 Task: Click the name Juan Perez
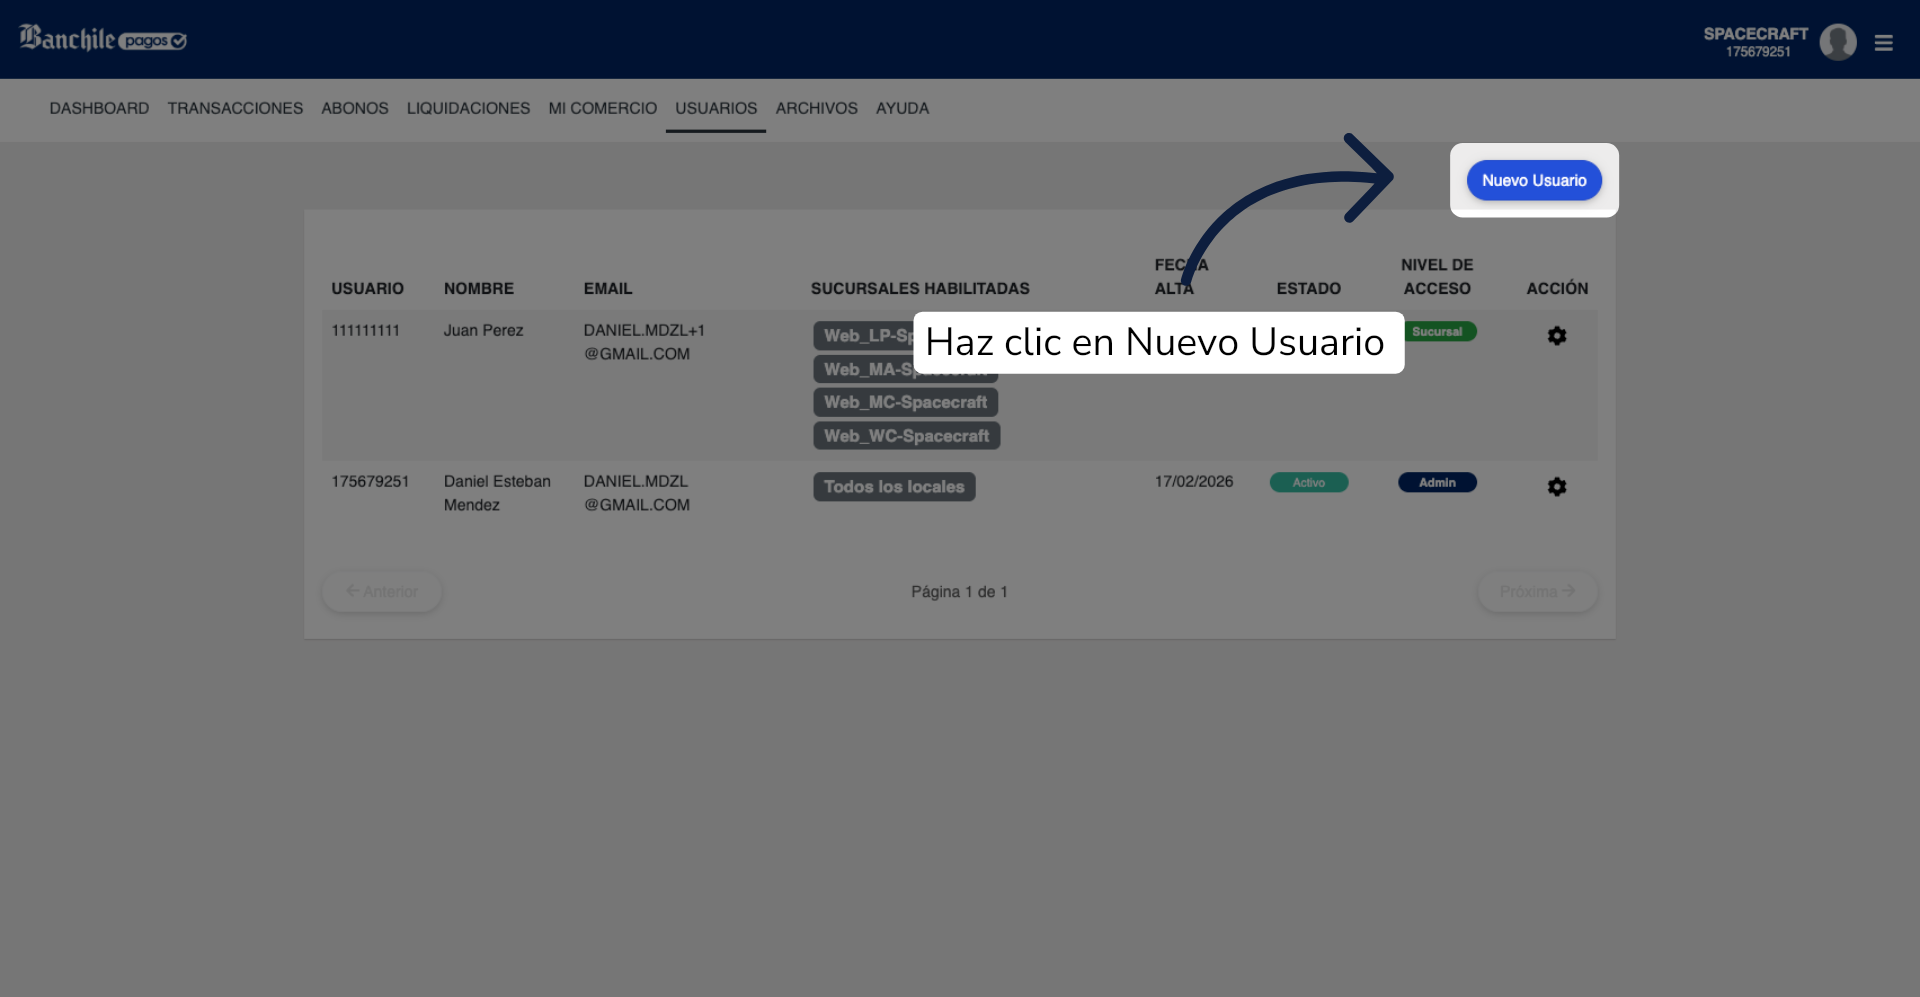(x=484, y=331)
